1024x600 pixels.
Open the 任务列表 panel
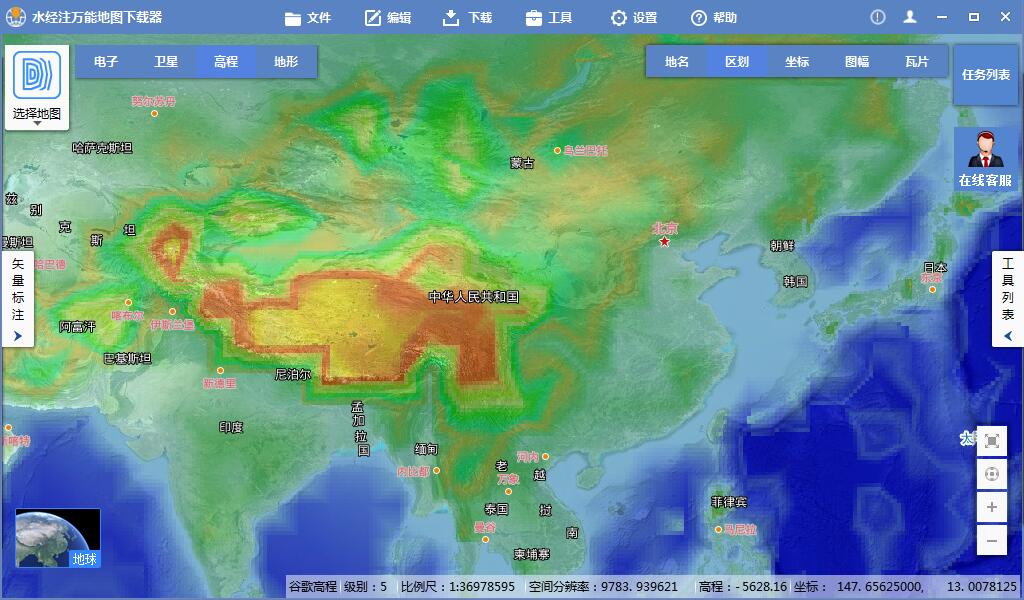(985, 75)
